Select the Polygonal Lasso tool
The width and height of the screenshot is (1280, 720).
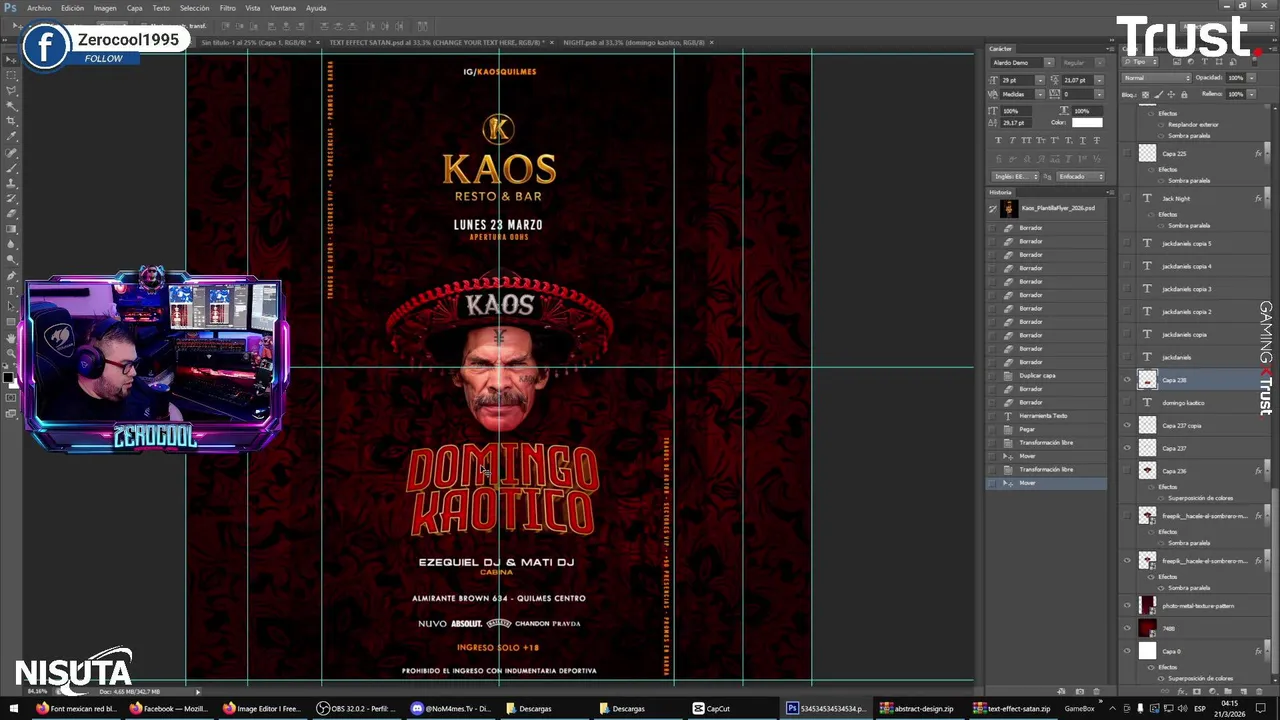click(x=11, y=90)
